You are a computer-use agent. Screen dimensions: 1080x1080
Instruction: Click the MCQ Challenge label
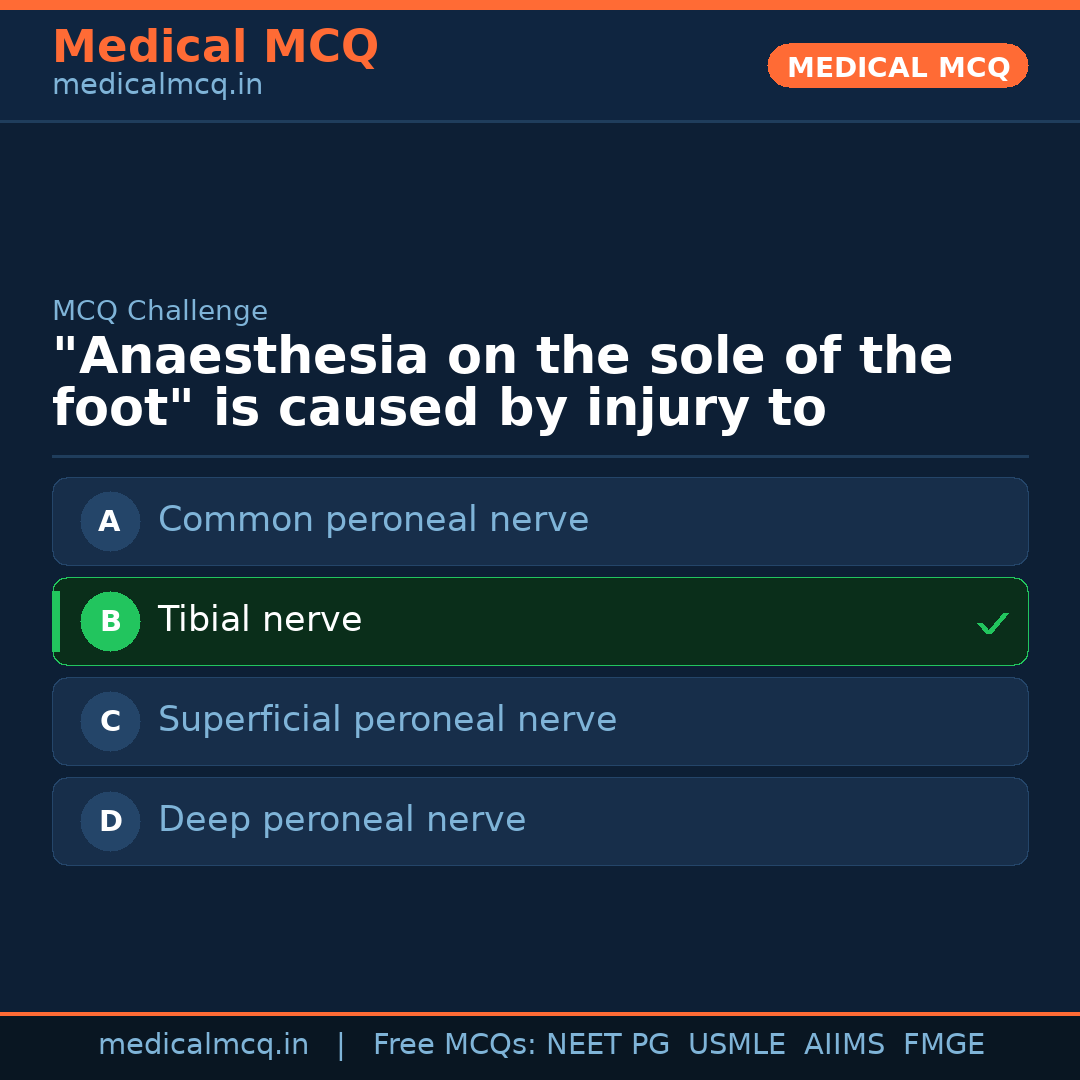point(160,311)
